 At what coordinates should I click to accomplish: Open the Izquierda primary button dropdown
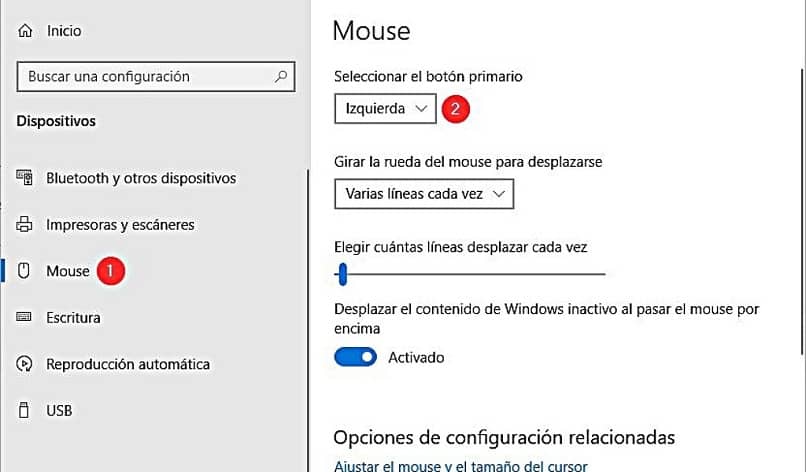[385, 109]
